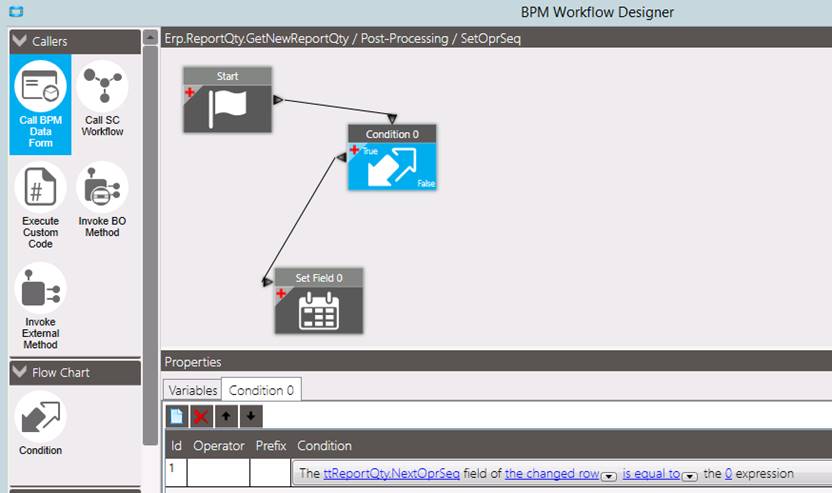Click the Properties panel header
This screenshot has width=832, height=493.
click(x=497, y=362)
